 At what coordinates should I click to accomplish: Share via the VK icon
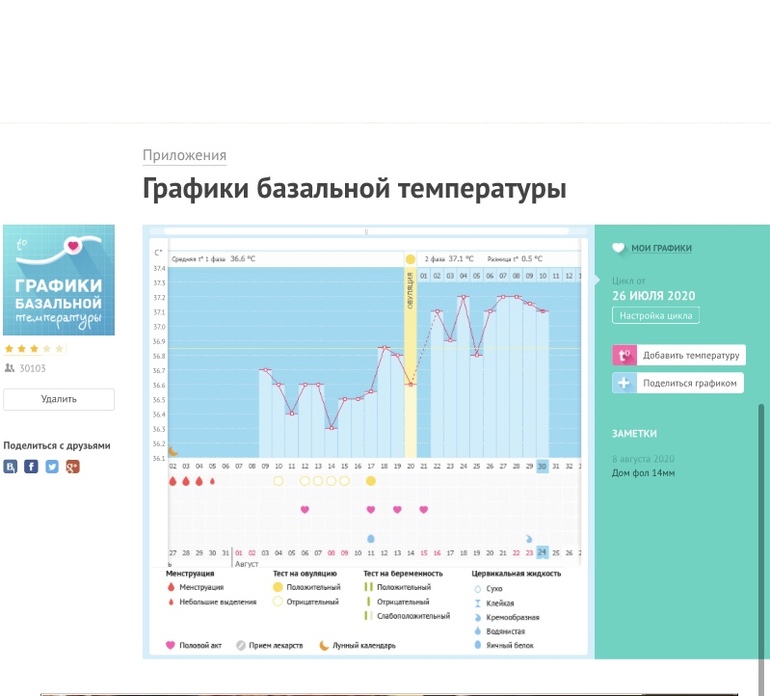point(11,466)
